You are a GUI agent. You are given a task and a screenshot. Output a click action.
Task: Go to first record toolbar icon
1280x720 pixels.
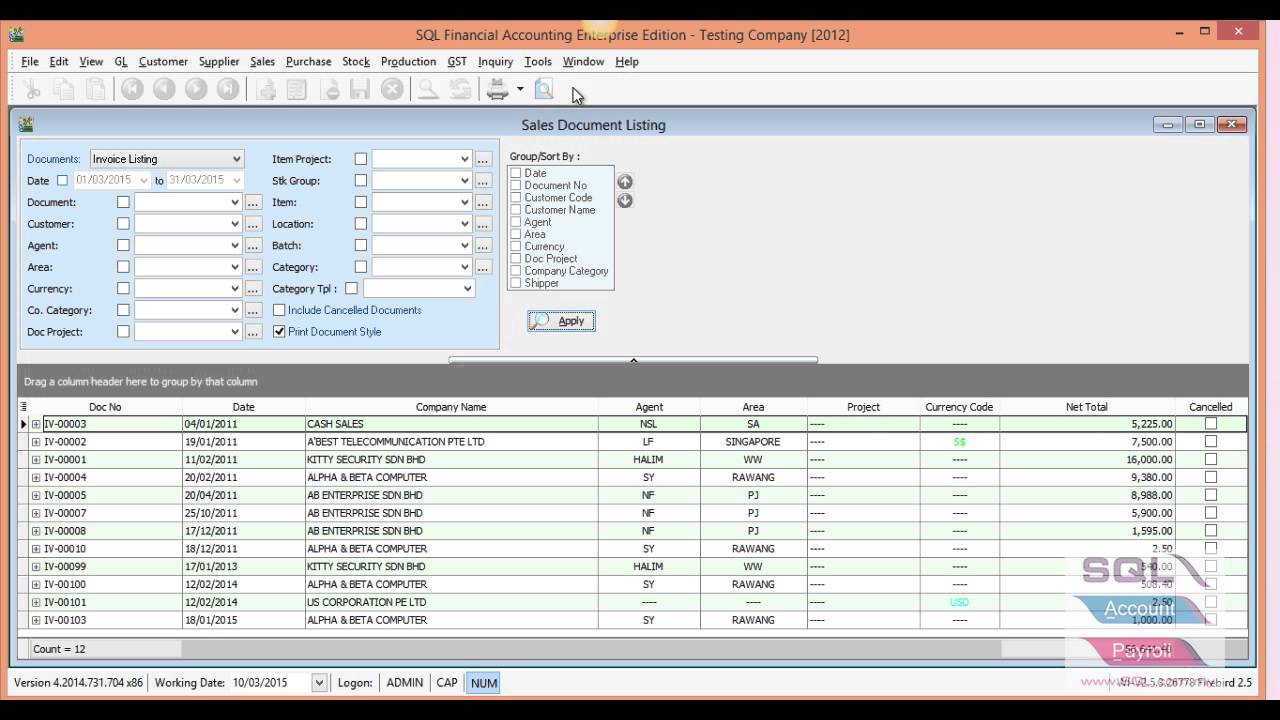pos(132,90)
